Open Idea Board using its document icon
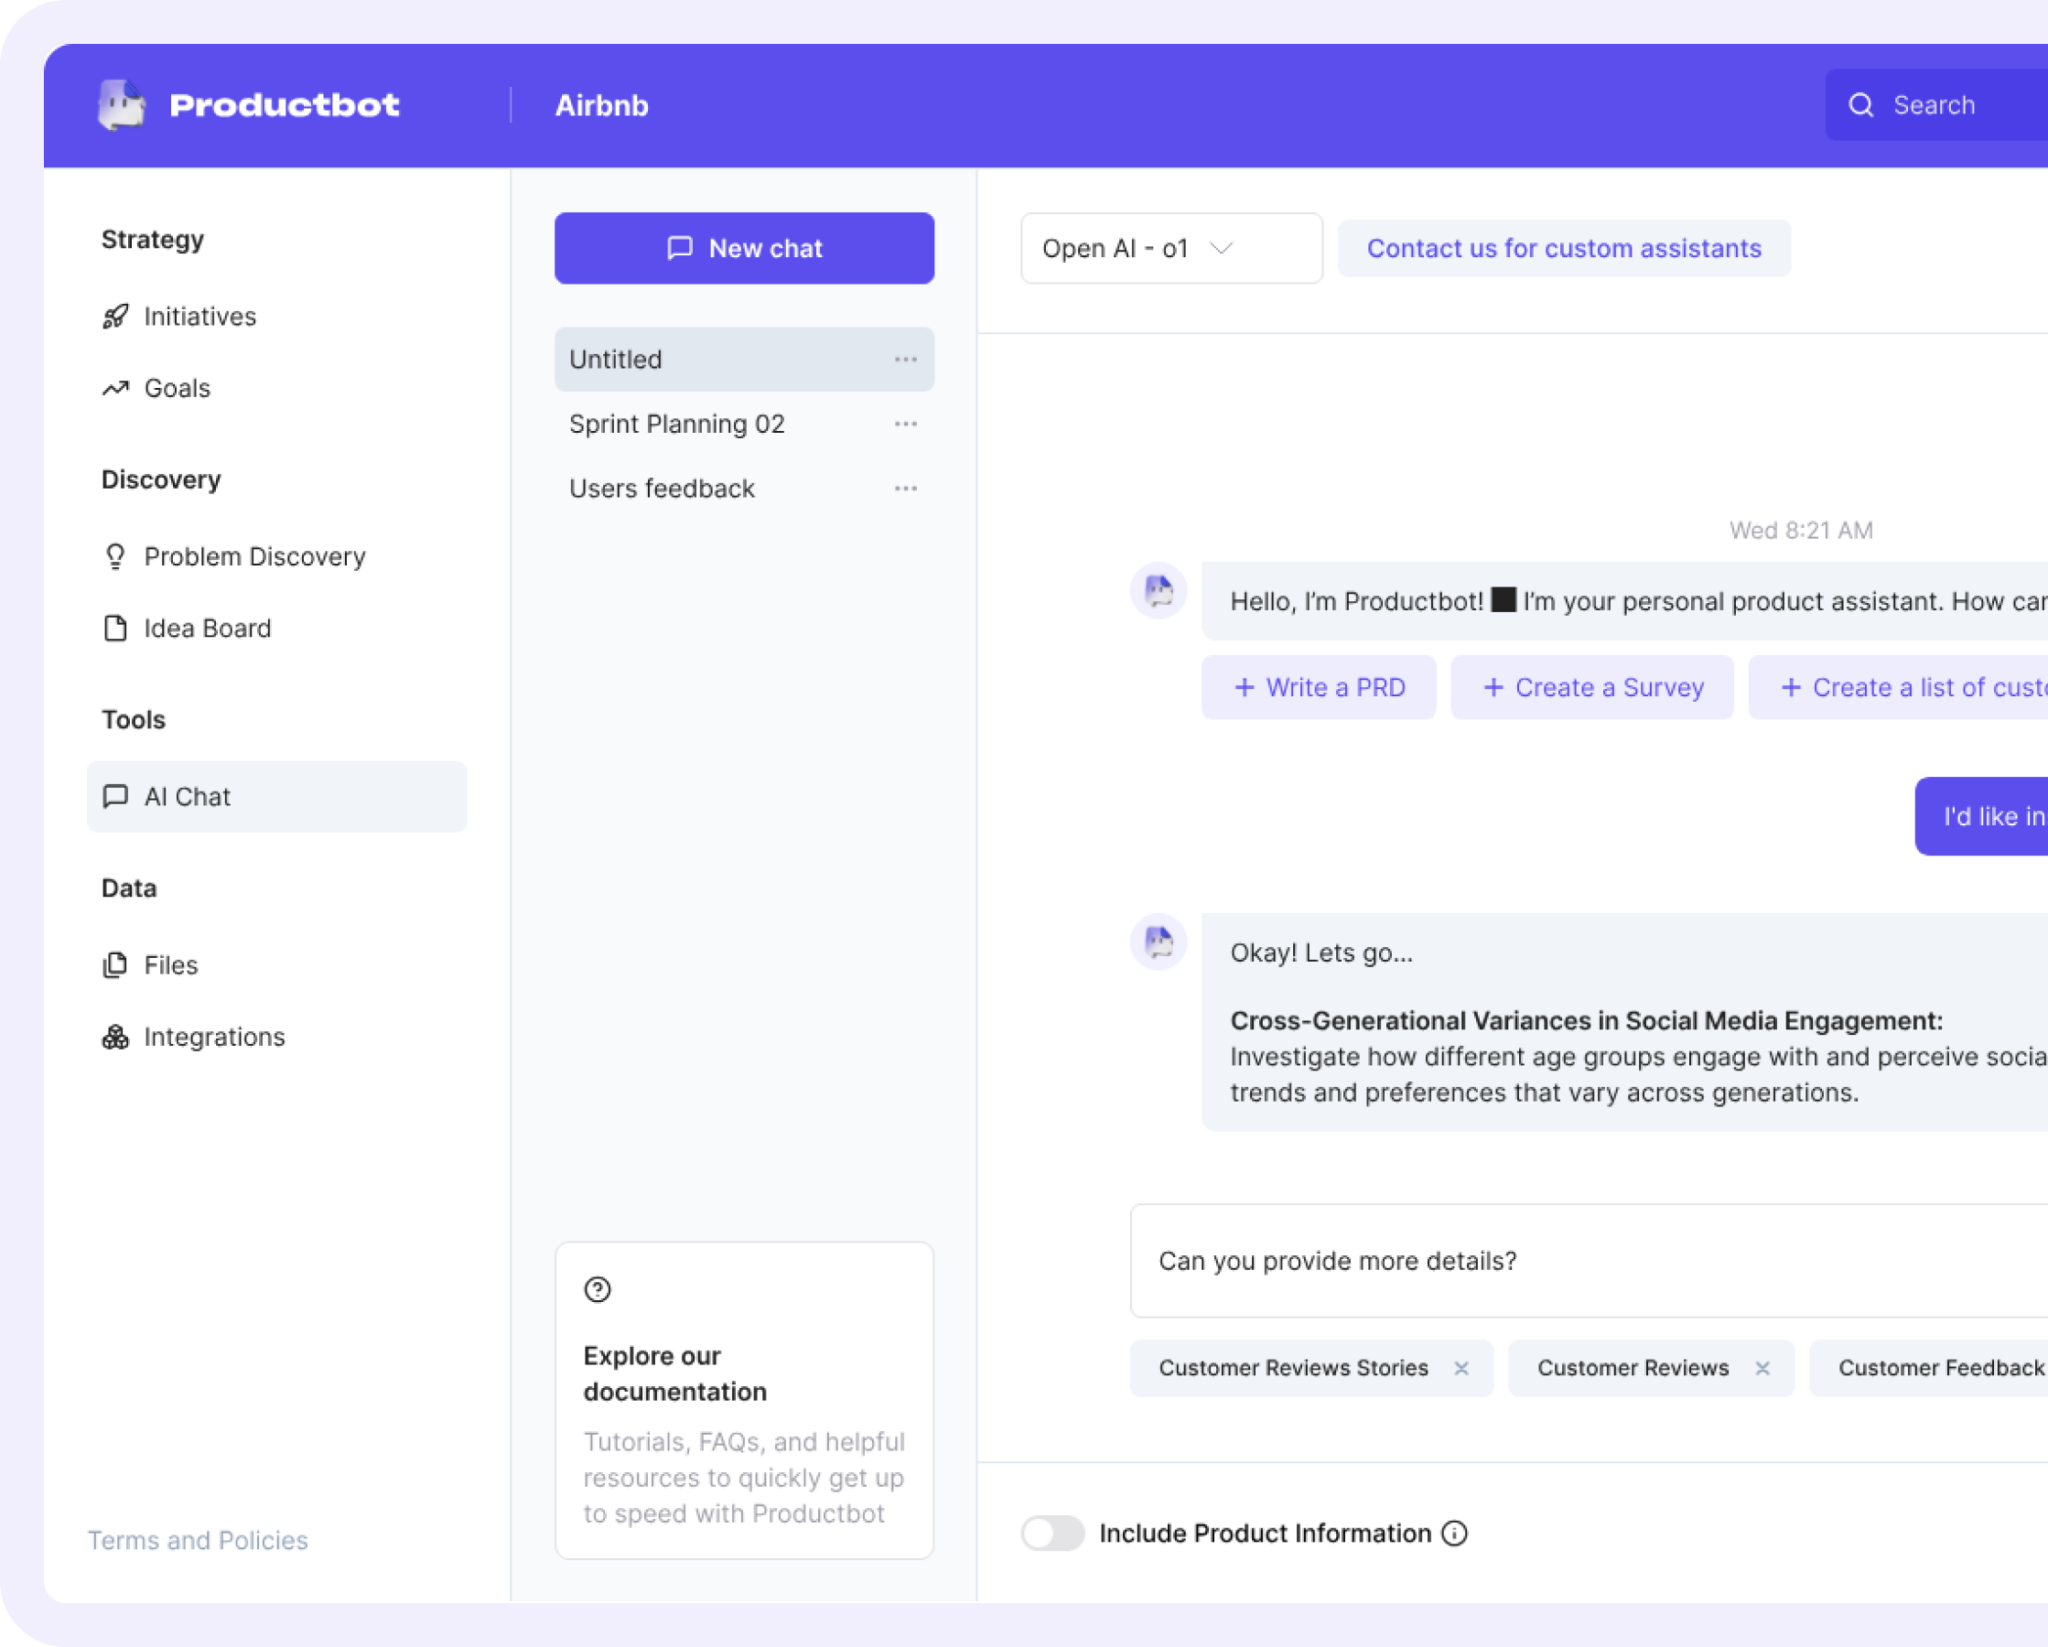This screenshot has height=1647, width=2048. point(115,628)
